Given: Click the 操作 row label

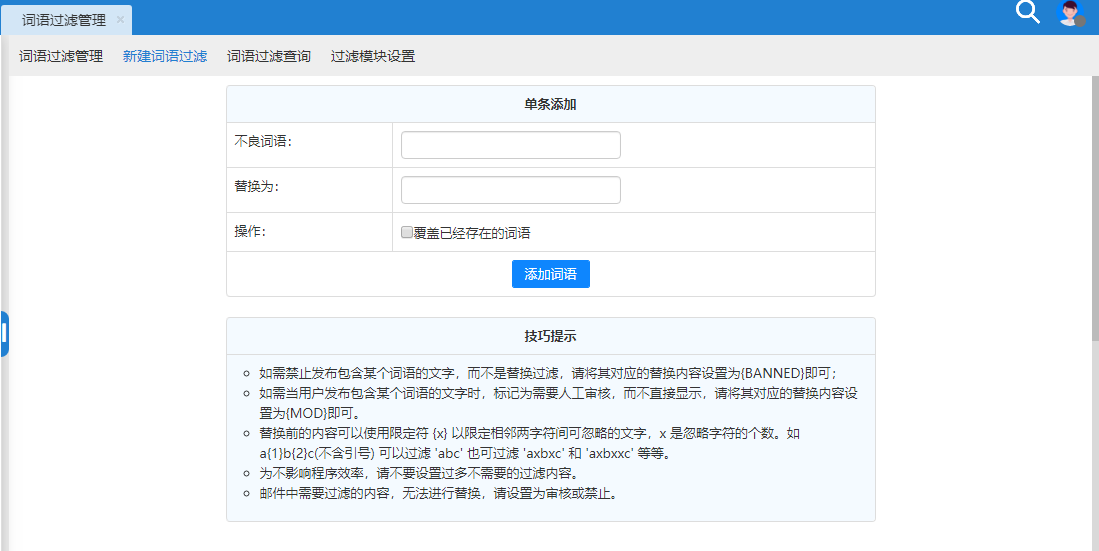Looking at the screenshot, I should pos(251,231).
